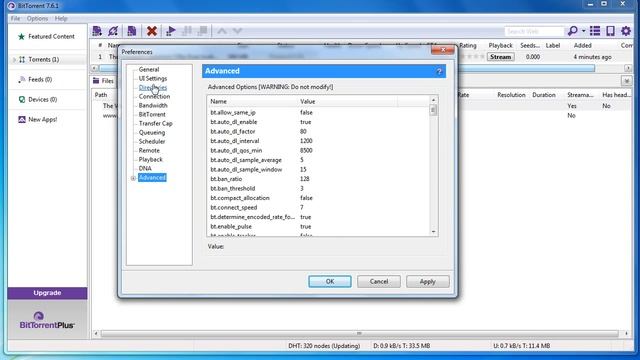
Task: Open the search provider dropdown arrow
Action: pos(583,31)
